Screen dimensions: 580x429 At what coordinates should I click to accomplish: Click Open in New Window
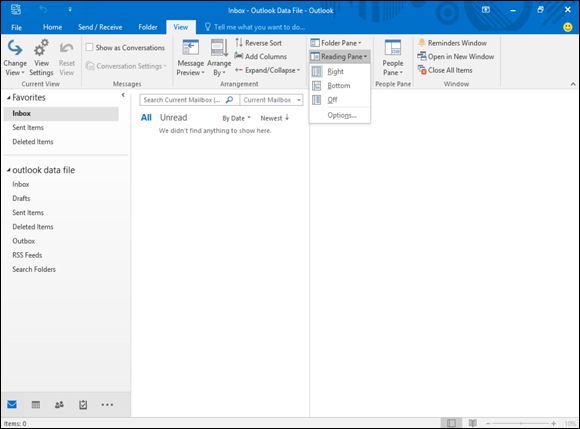(456, 57)
